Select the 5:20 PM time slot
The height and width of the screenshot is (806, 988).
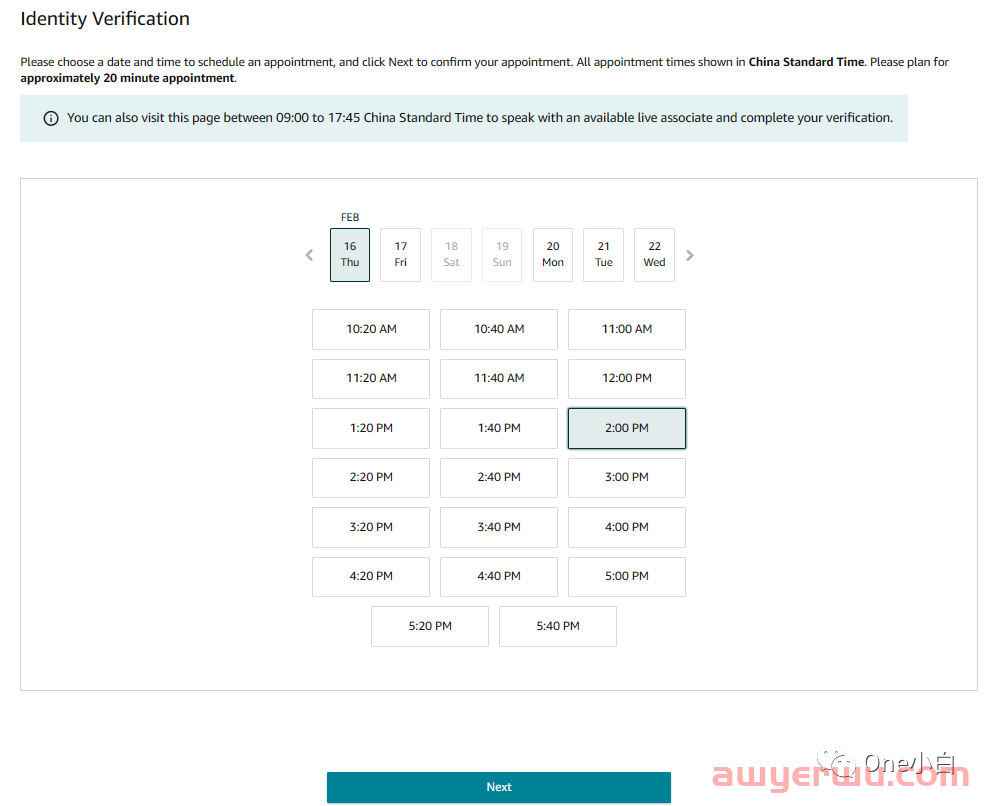click(430, 626)
